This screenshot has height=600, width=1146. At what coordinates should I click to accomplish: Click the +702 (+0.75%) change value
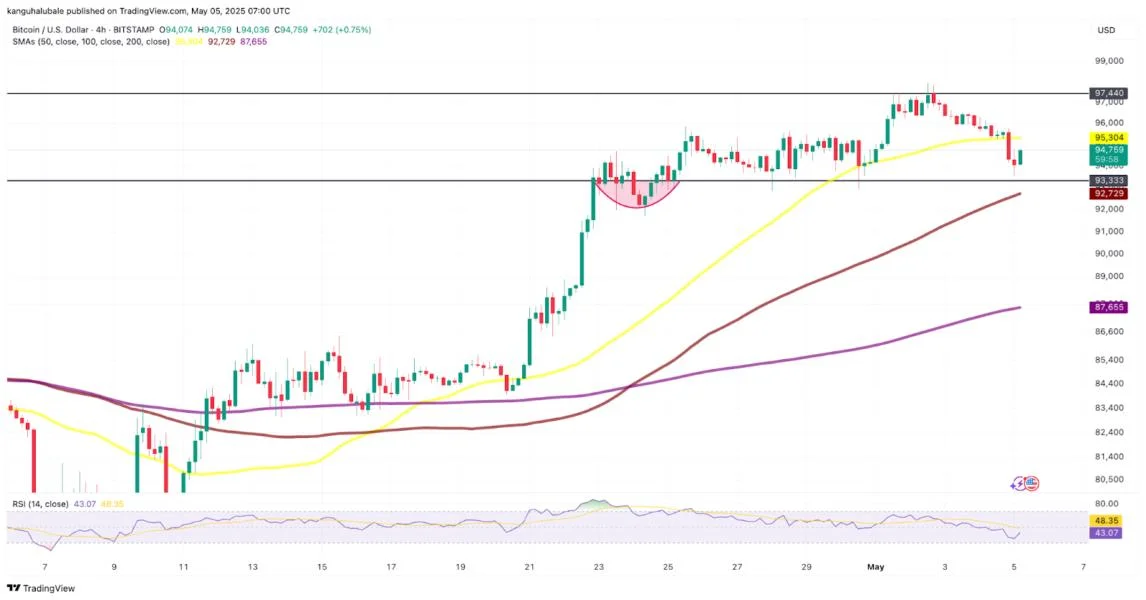pyautogui.click(x=341, y=30)
